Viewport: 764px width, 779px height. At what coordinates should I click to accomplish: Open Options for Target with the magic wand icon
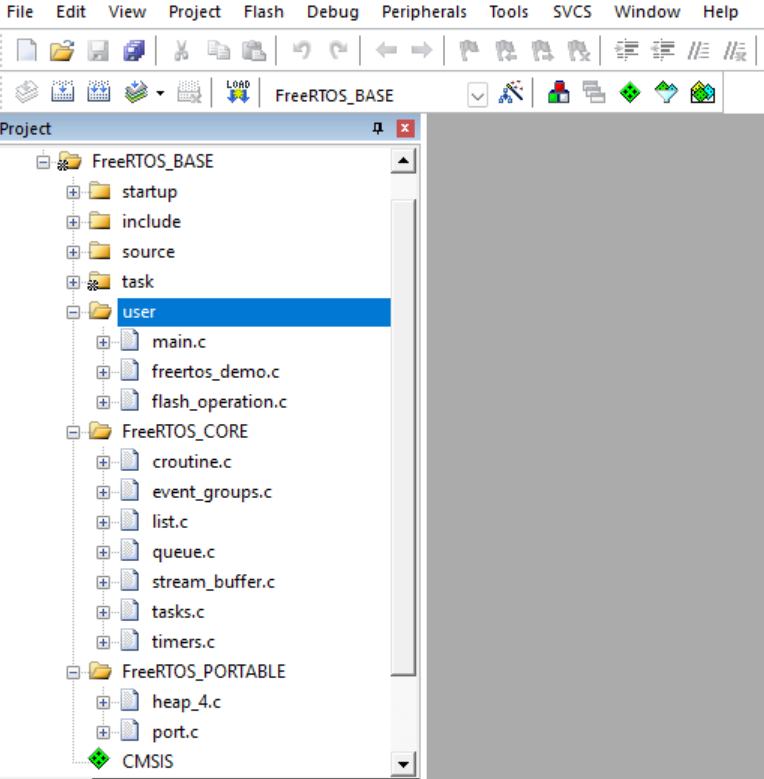click(511, 92)
